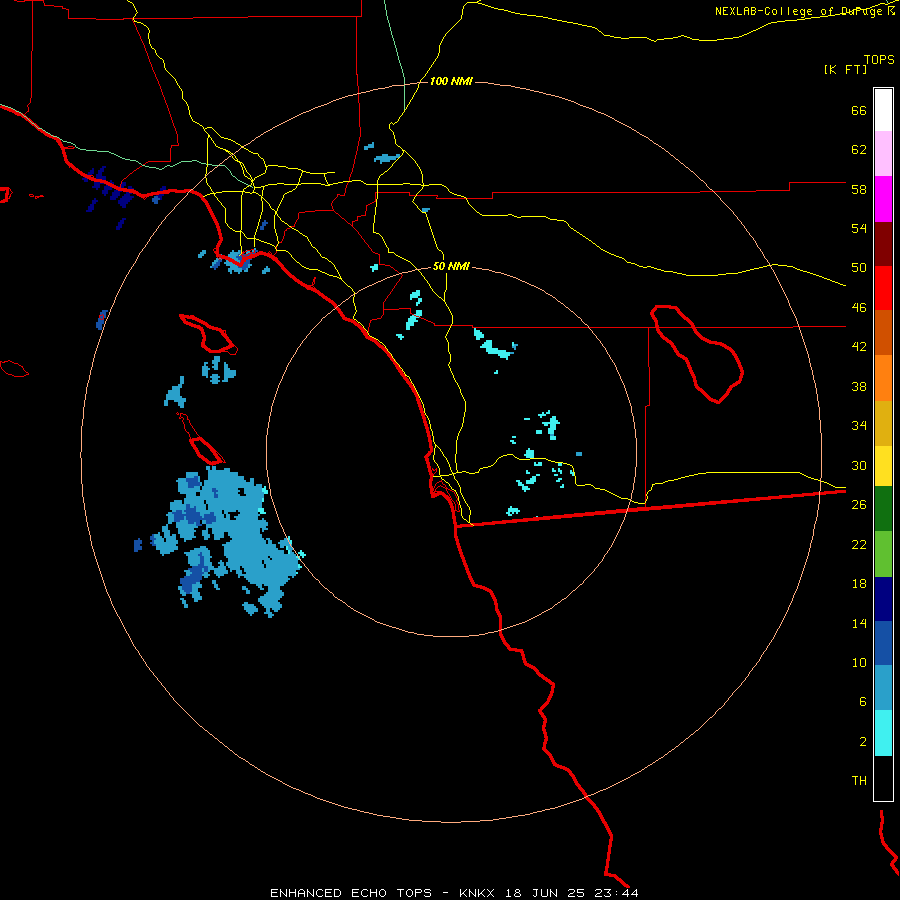Click the dark red 54 kft swatch
Screen dimensions: 900x900
point(883,243)
